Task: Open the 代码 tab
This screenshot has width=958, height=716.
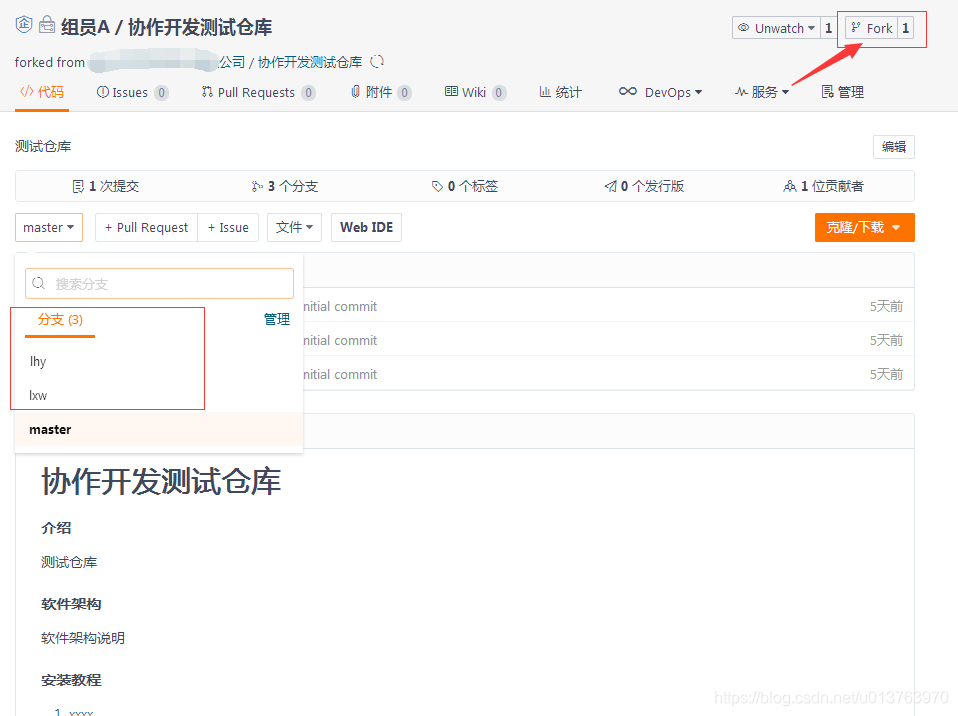Action: [x=42, y=92]
